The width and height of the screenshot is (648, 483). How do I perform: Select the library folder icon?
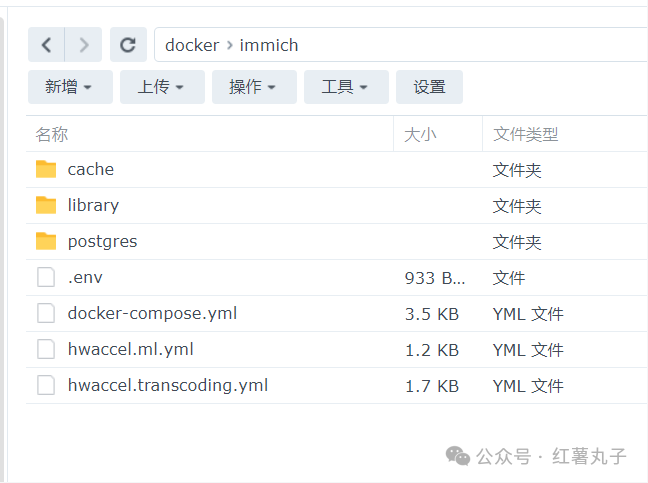click(46, 205)
